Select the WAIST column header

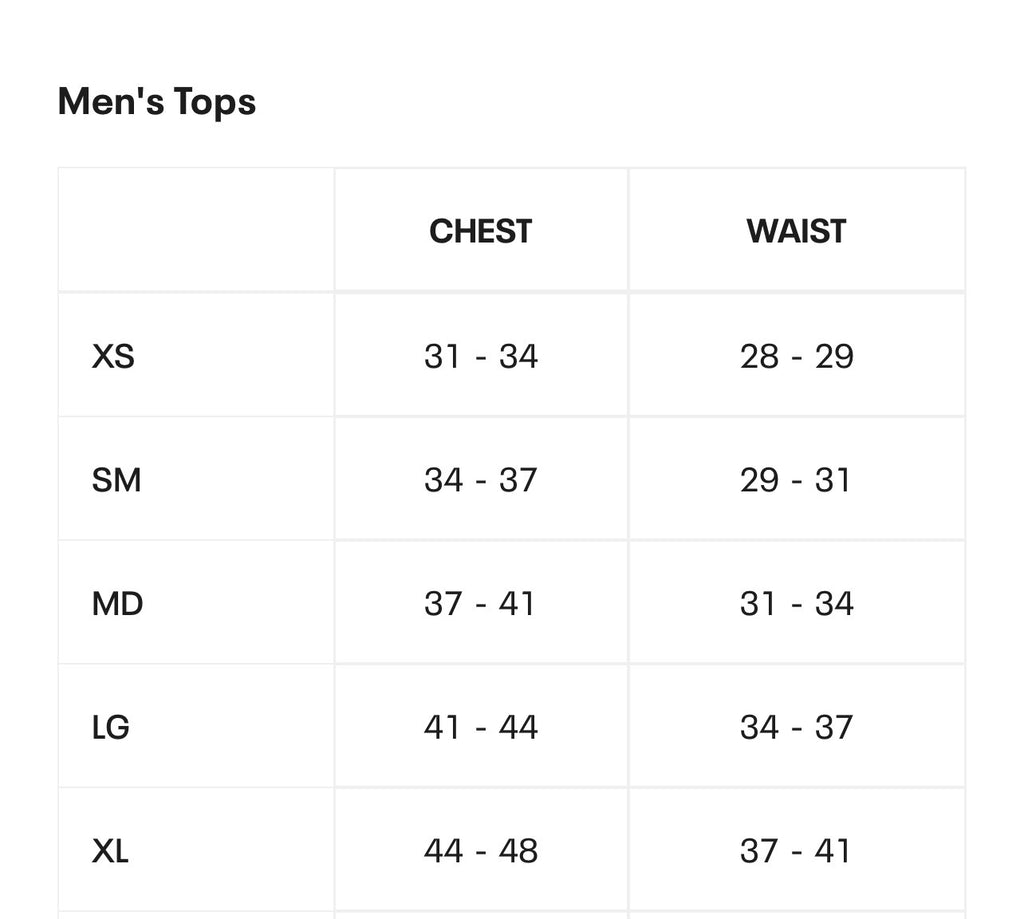click(796, 231)
